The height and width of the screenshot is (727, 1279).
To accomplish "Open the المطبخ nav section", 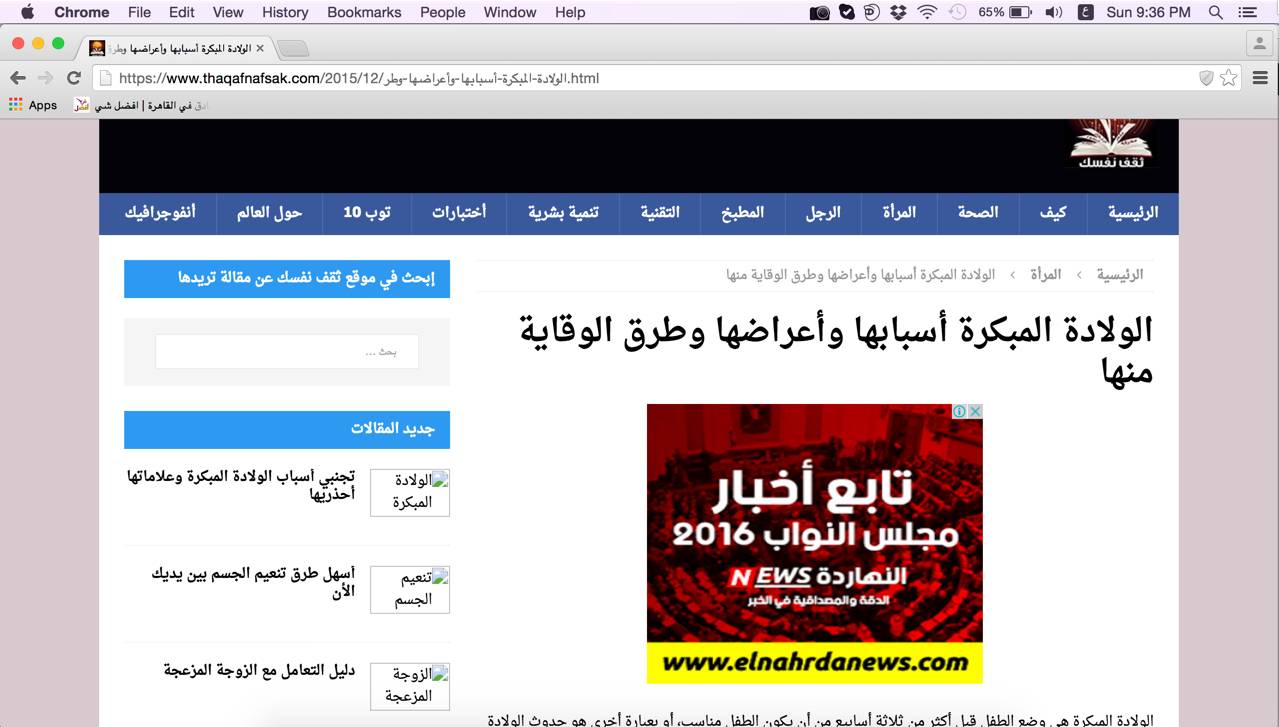I will 743,213.
